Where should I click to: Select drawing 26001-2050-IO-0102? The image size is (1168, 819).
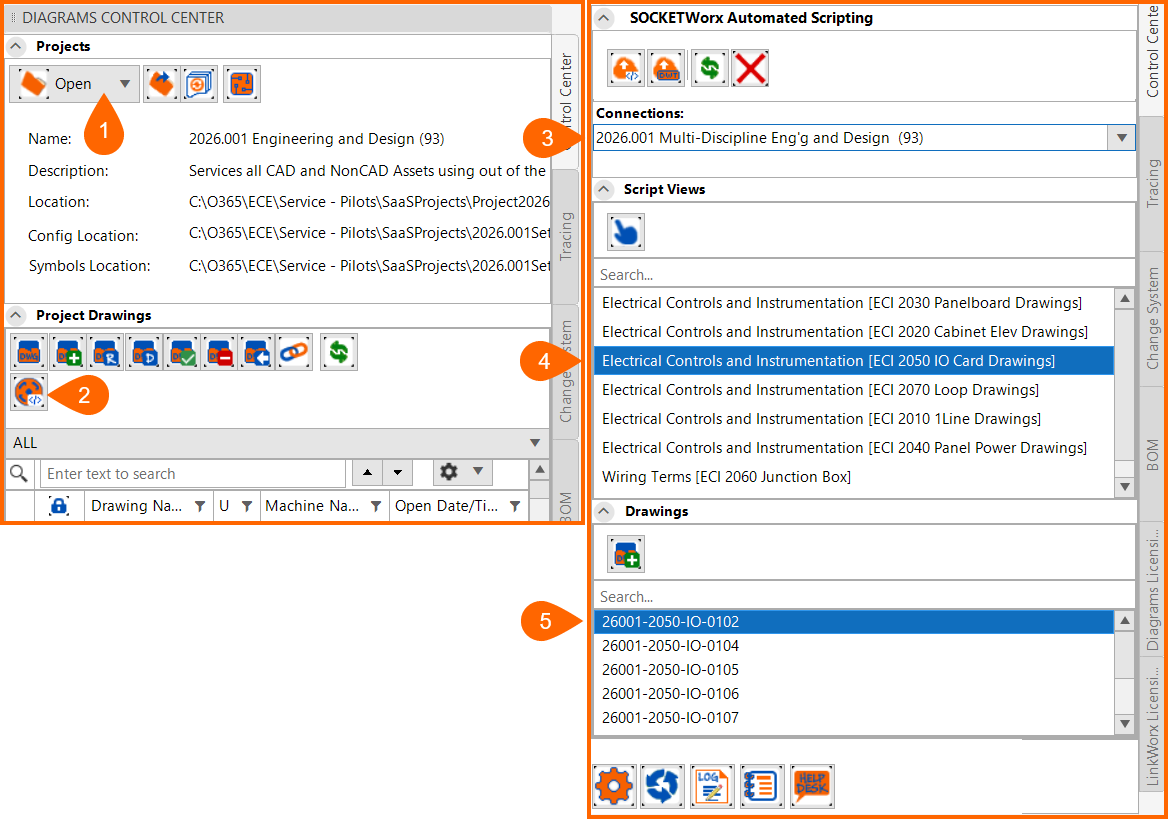854,622
